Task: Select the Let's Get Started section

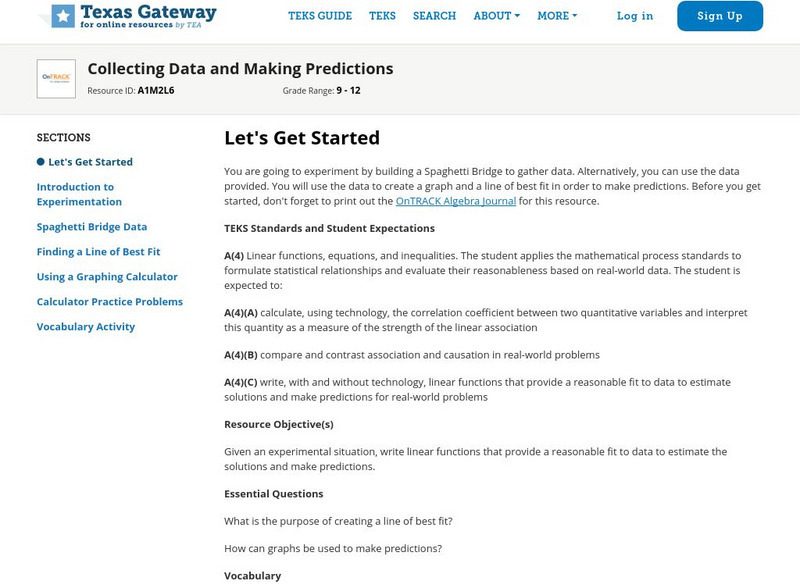Action: (x=90, y=162)
